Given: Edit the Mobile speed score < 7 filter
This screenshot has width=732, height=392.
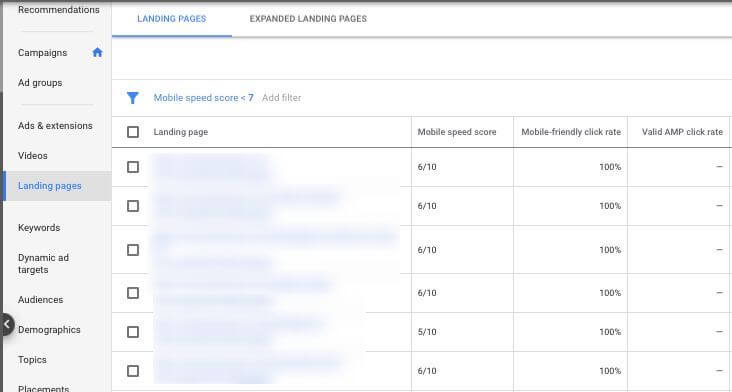Looking at the screenshot, I should 204,98.
